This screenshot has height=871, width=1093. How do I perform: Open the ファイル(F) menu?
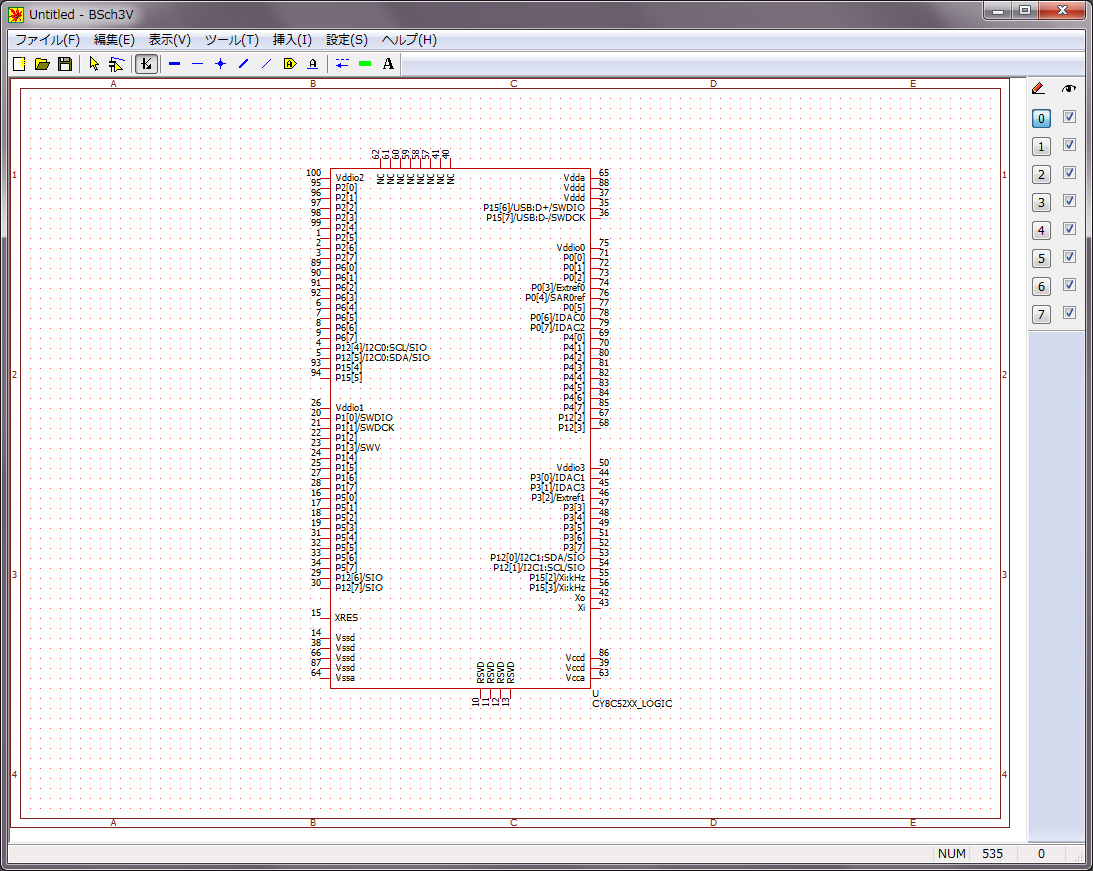tap(47, 40)
